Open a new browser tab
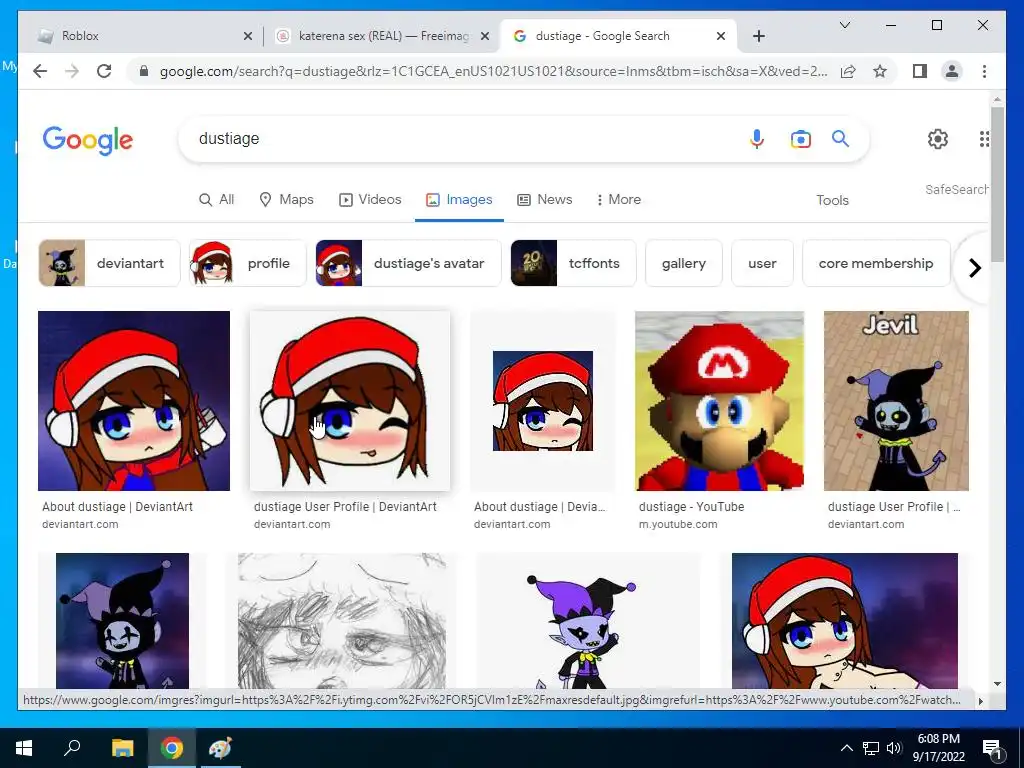The height and width of the screenshot is (768, 1024). point(758,36)
